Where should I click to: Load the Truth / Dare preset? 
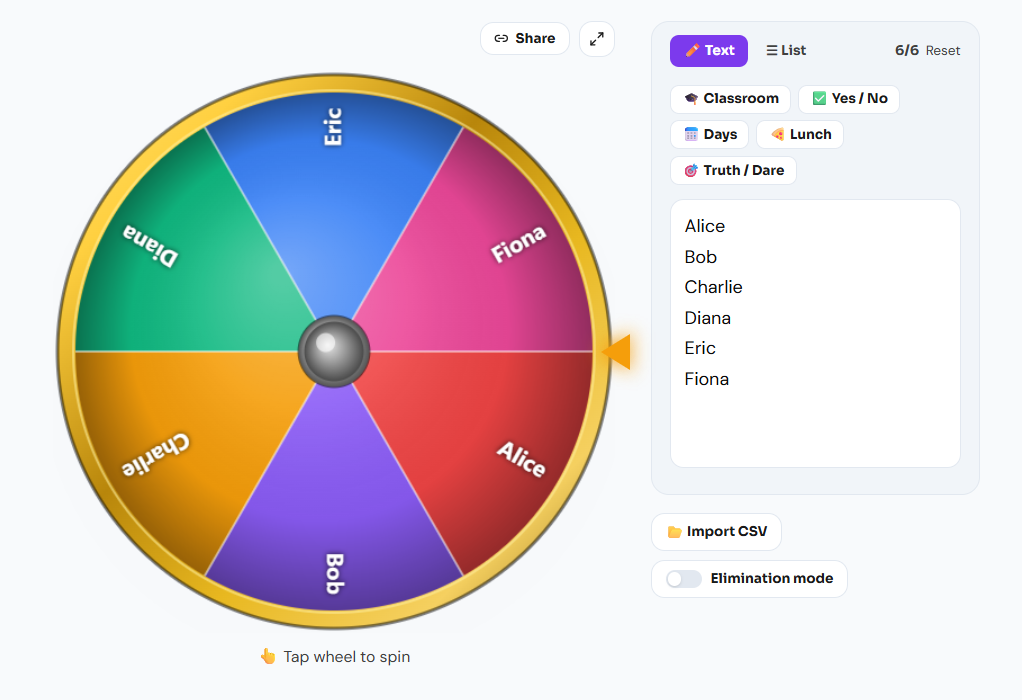click(733, 171)
